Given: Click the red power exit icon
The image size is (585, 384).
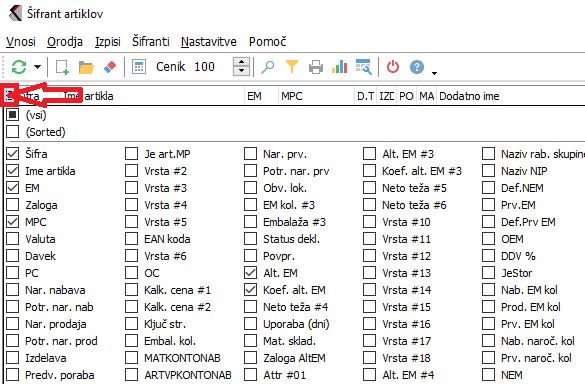Looking at the screenshot, I should coord(393,67).
